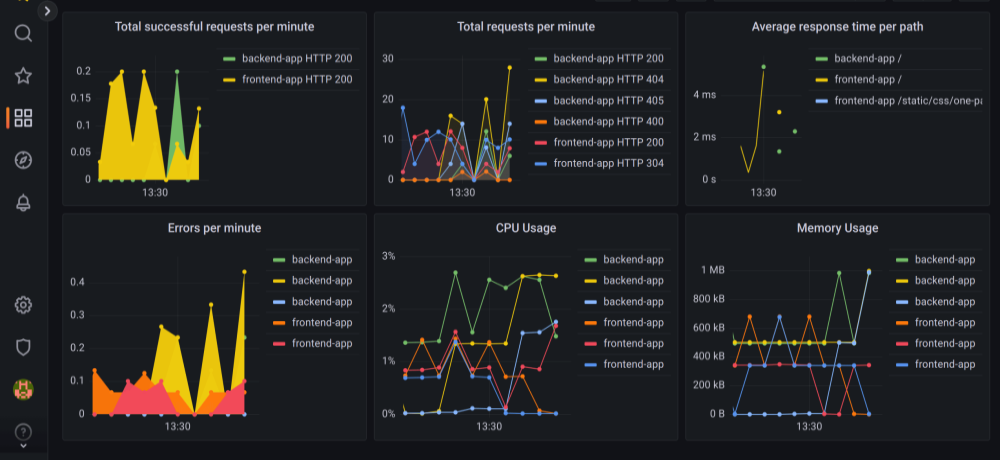Select yellow backend-app in CPU Usage legend

click(x=633, y=281)
